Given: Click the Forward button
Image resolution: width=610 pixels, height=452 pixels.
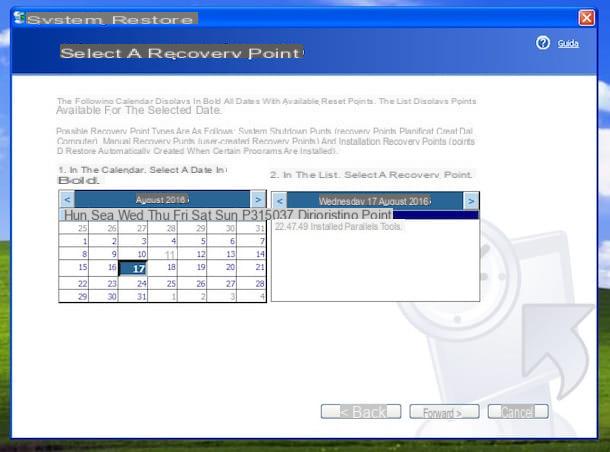Looking at the screenshot, I should [444, 412].
